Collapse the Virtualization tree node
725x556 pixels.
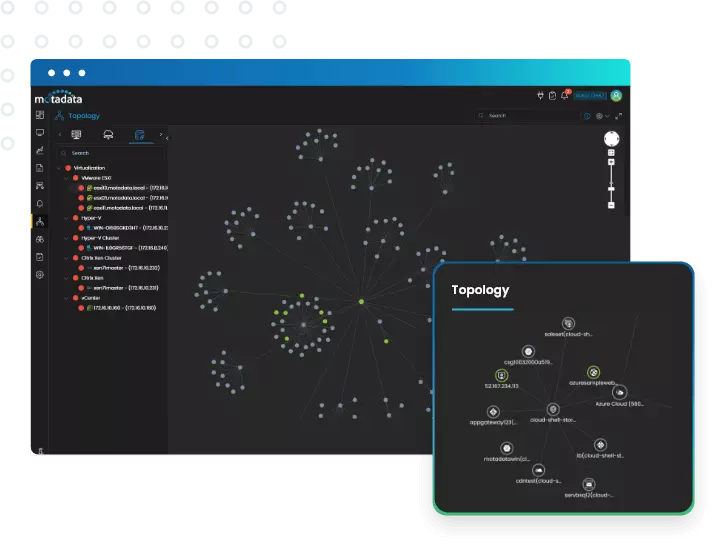tap(60, 168)
